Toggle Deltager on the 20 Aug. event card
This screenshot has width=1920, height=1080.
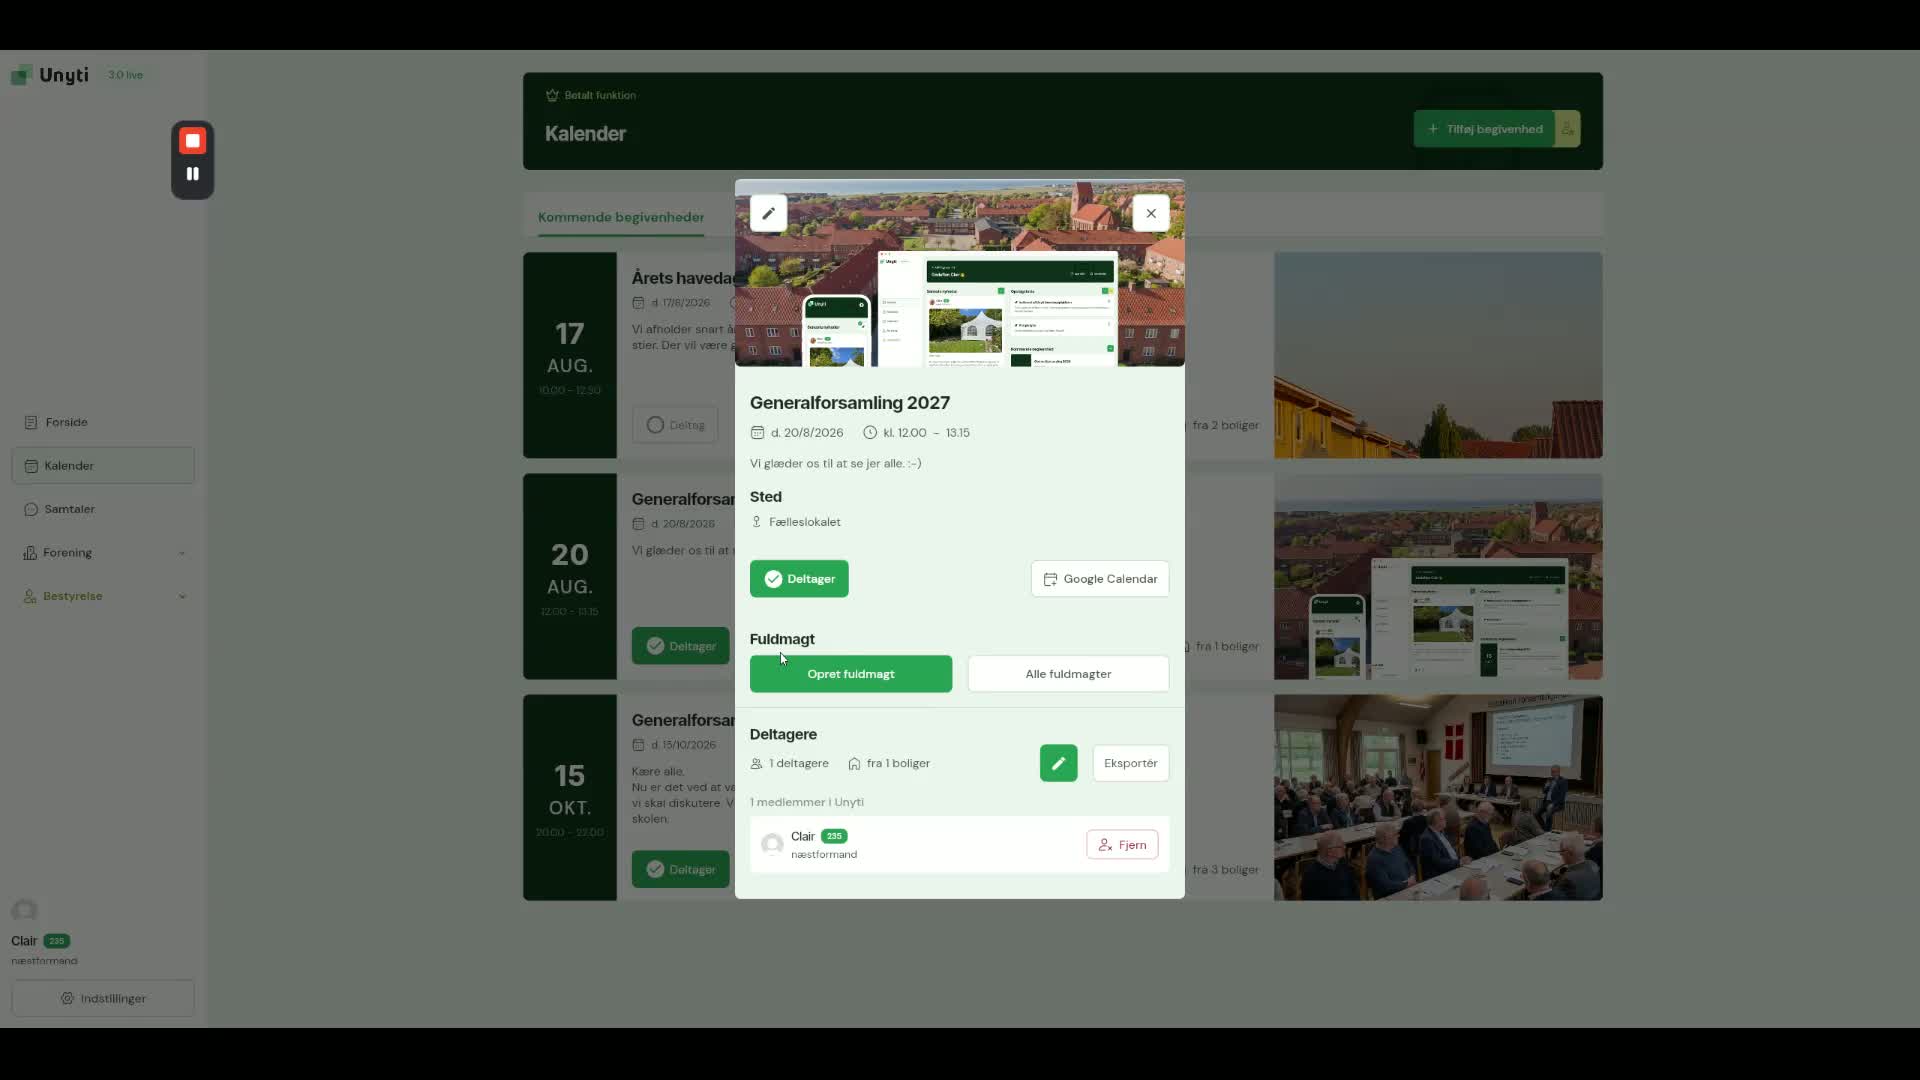pyautogui.click(x=681, y=646)
